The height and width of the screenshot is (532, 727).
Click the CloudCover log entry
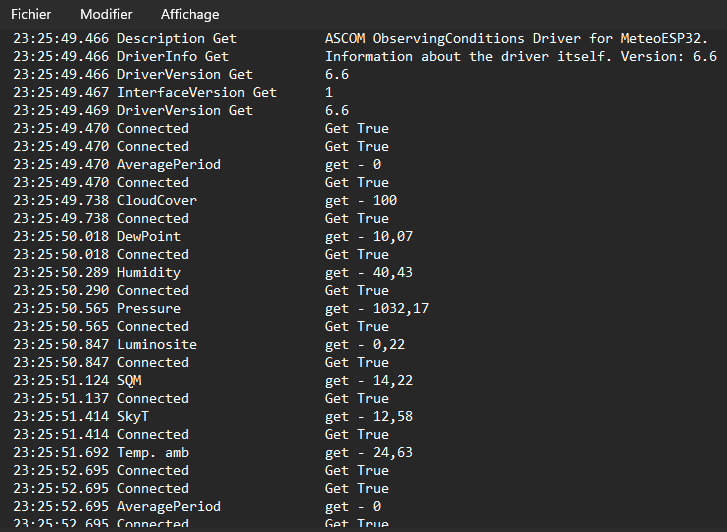coord(156,200)
